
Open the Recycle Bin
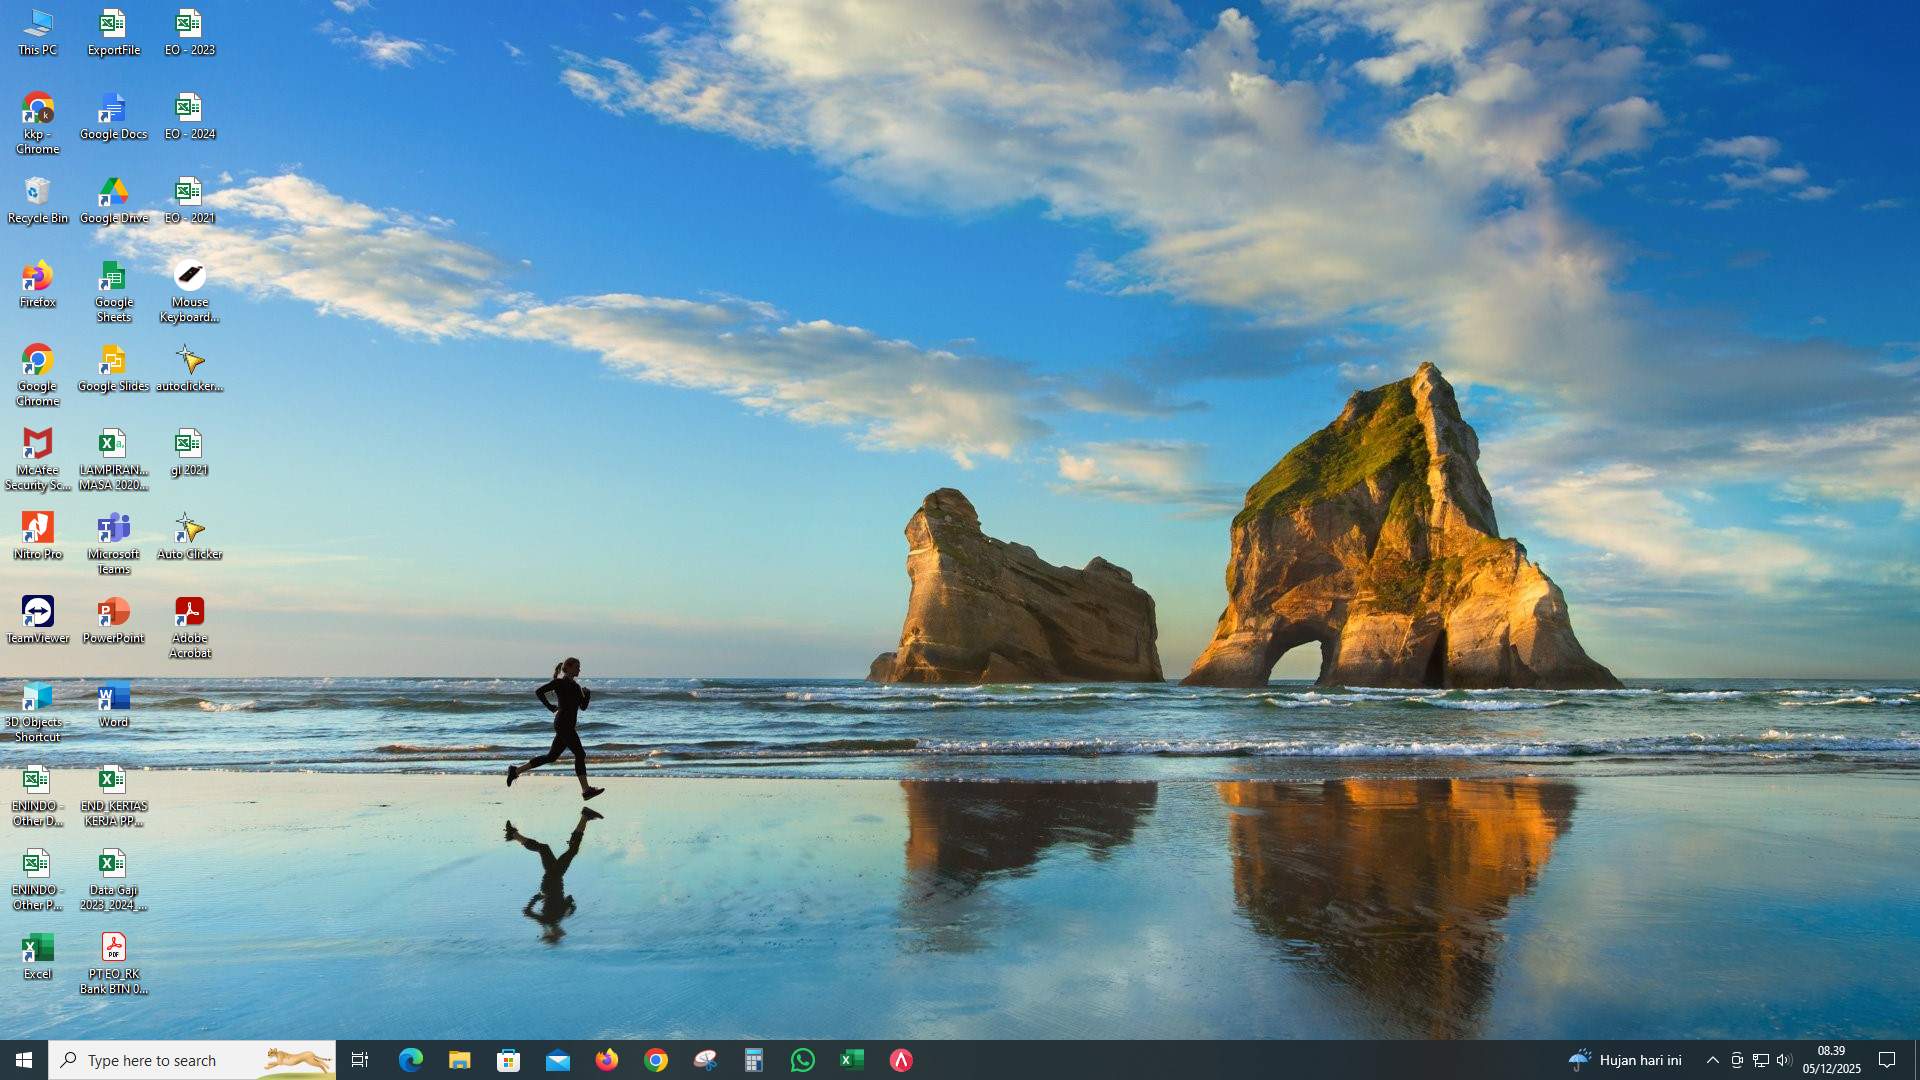tap(37, 195)
